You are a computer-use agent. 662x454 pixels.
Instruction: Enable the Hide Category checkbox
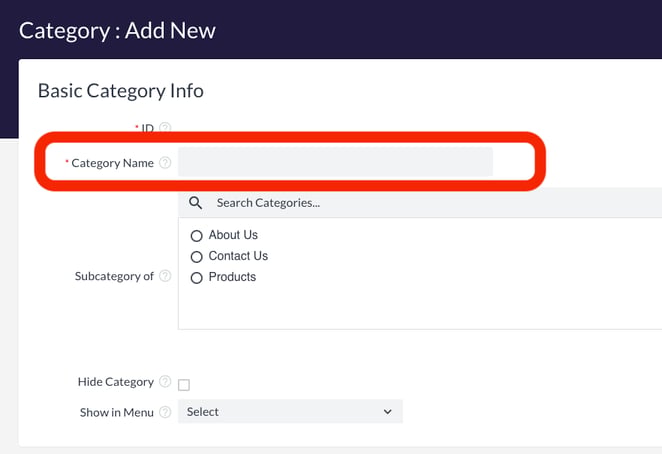click(x=184, y=384)
